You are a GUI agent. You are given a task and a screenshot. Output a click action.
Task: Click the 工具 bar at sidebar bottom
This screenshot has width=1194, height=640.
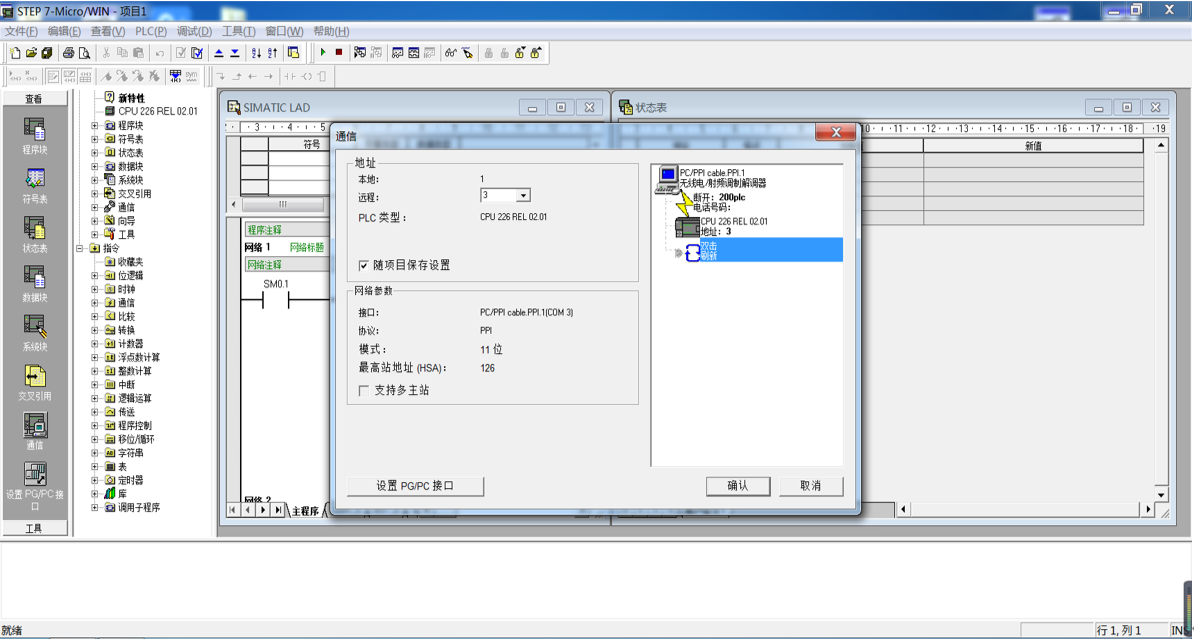(x=34, y=528)
